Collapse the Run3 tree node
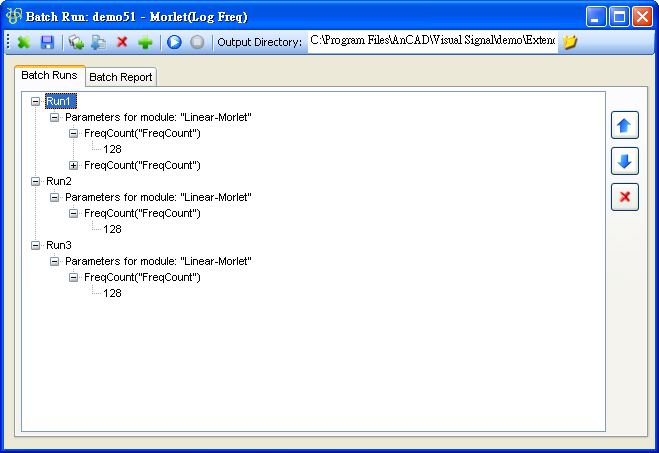Viewport: 659px width, 453px height. 36,245
